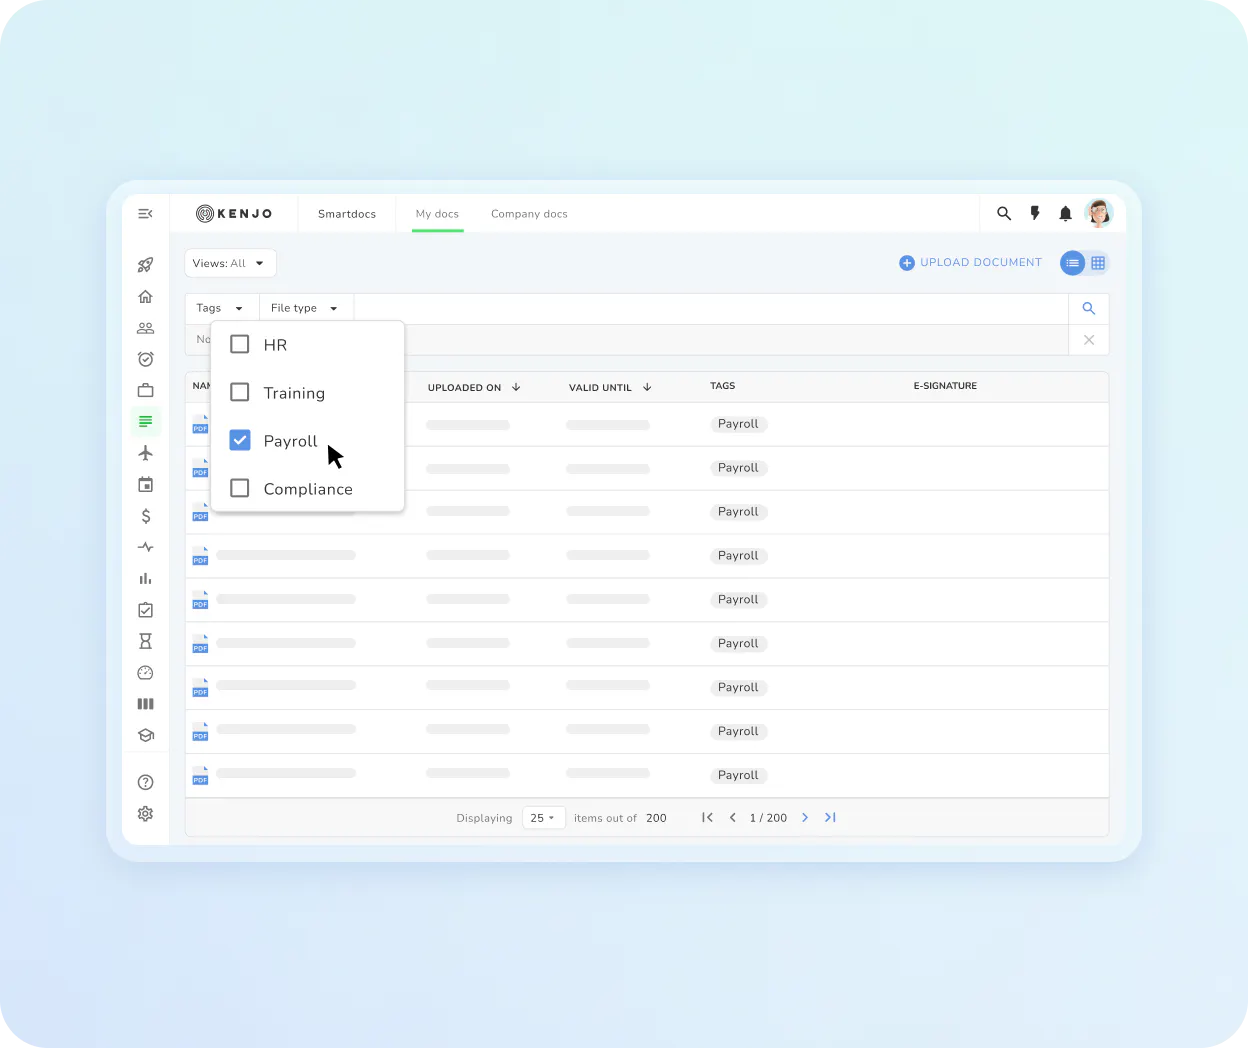Go to home sidebar icon
Screen dimensions: 1248x1048
145,297
